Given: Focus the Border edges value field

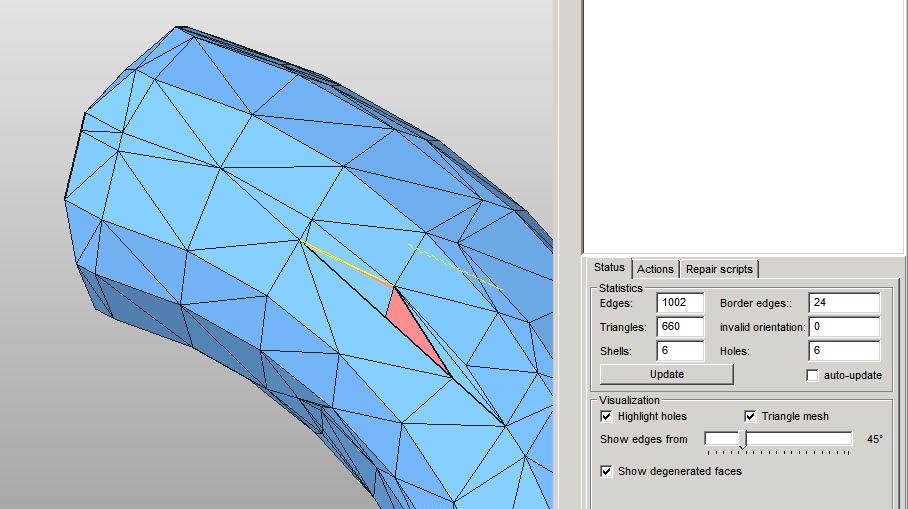Looking at the screenshot, I should [x=843, y=303].
